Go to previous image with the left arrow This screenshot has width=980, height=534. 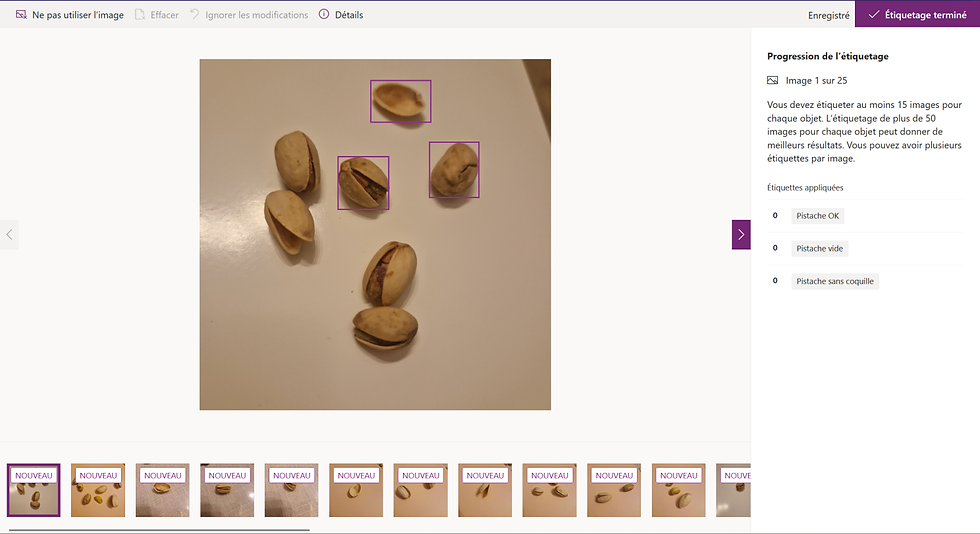click(9, 234)
